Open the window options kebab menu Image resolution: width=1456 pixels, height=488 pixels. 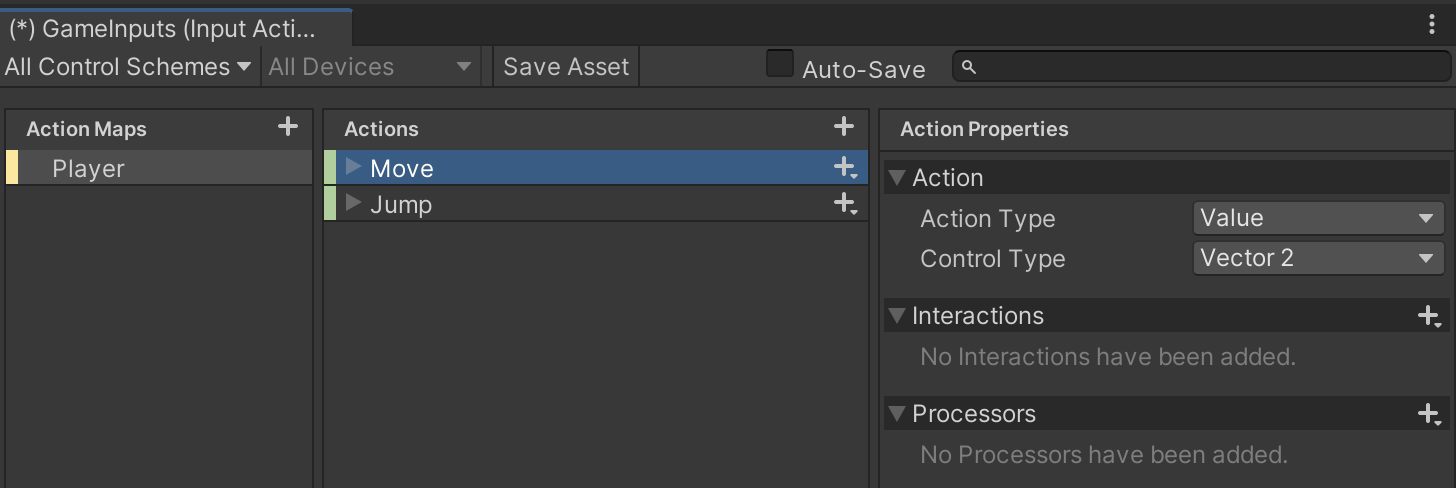1433,26
